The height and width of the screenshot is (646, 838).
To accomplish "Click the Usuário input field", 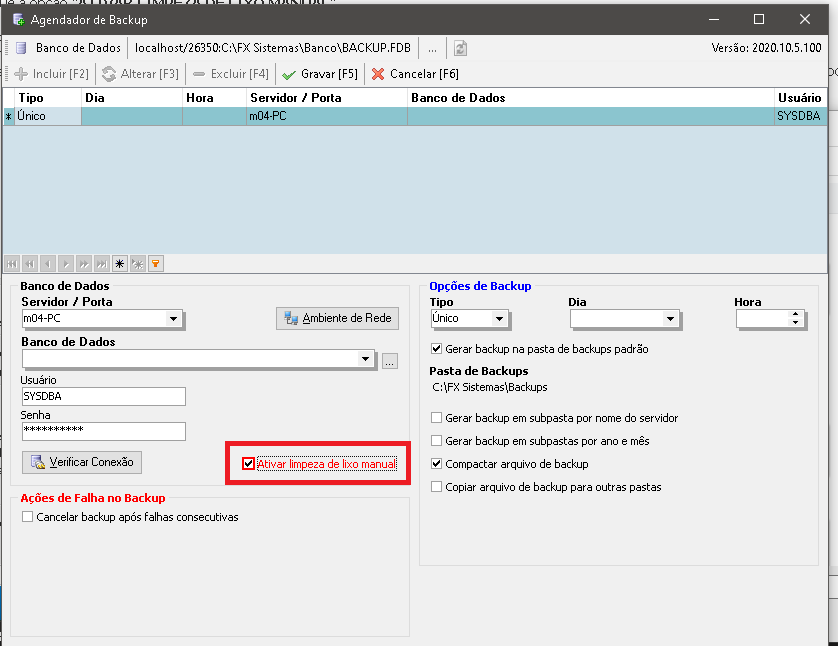I will (x=103, y=396).
